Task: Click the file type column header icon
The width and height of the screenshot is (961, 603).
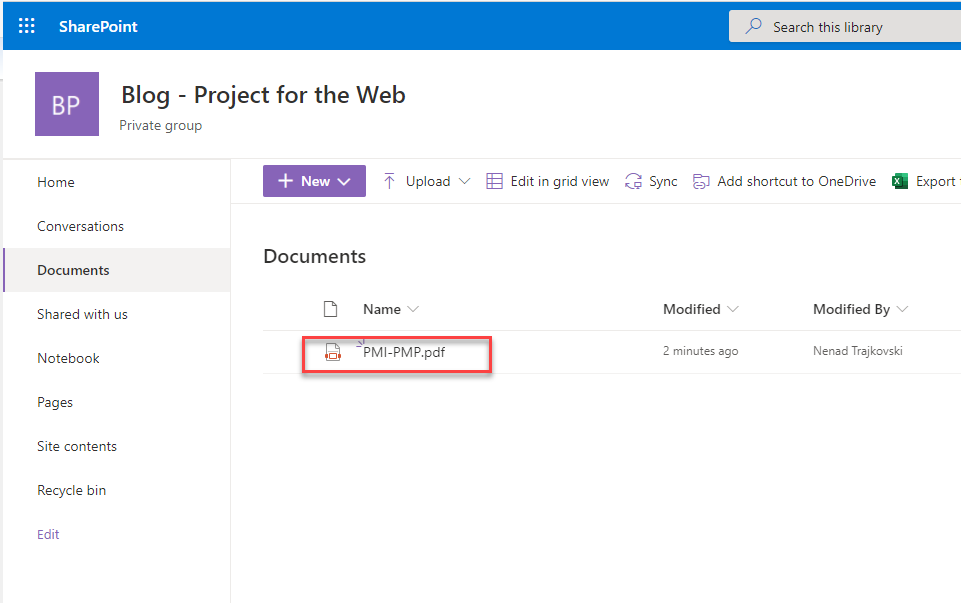Action: [331, 309]
